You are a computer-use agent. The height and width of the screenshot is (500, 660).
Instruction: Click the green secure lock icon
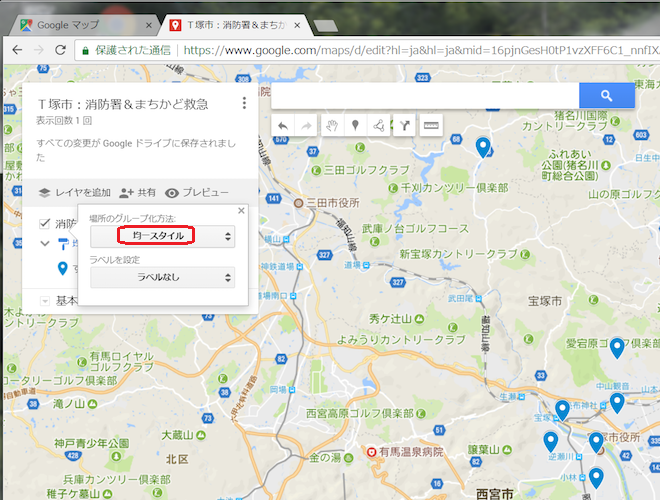click(x=85, y=51)
